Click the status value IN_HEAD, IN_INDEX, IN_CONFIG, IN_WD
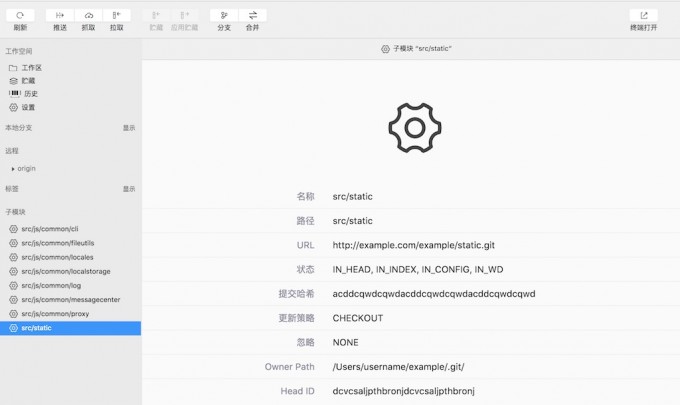The width and height of the screenshot is (680, 405). coord(418,269)
